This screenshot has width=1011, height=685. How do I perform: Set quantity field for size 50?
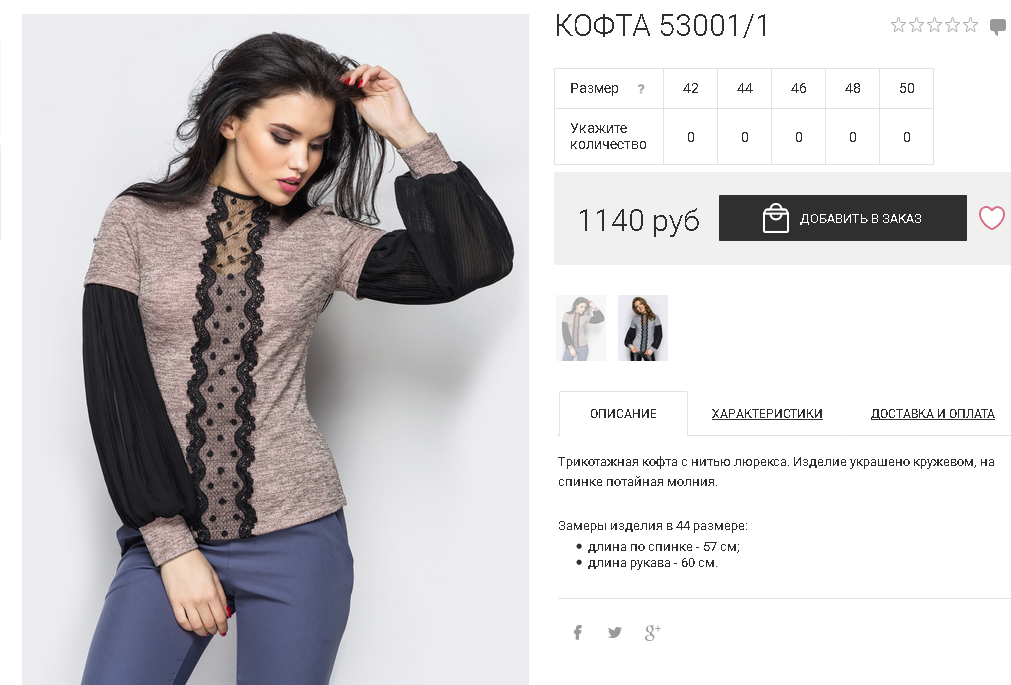tap(907, 137)
